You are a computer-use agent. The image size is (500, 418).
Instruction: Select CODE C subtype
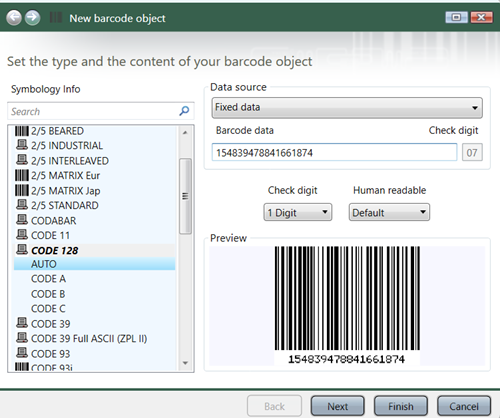click(48, 309)
